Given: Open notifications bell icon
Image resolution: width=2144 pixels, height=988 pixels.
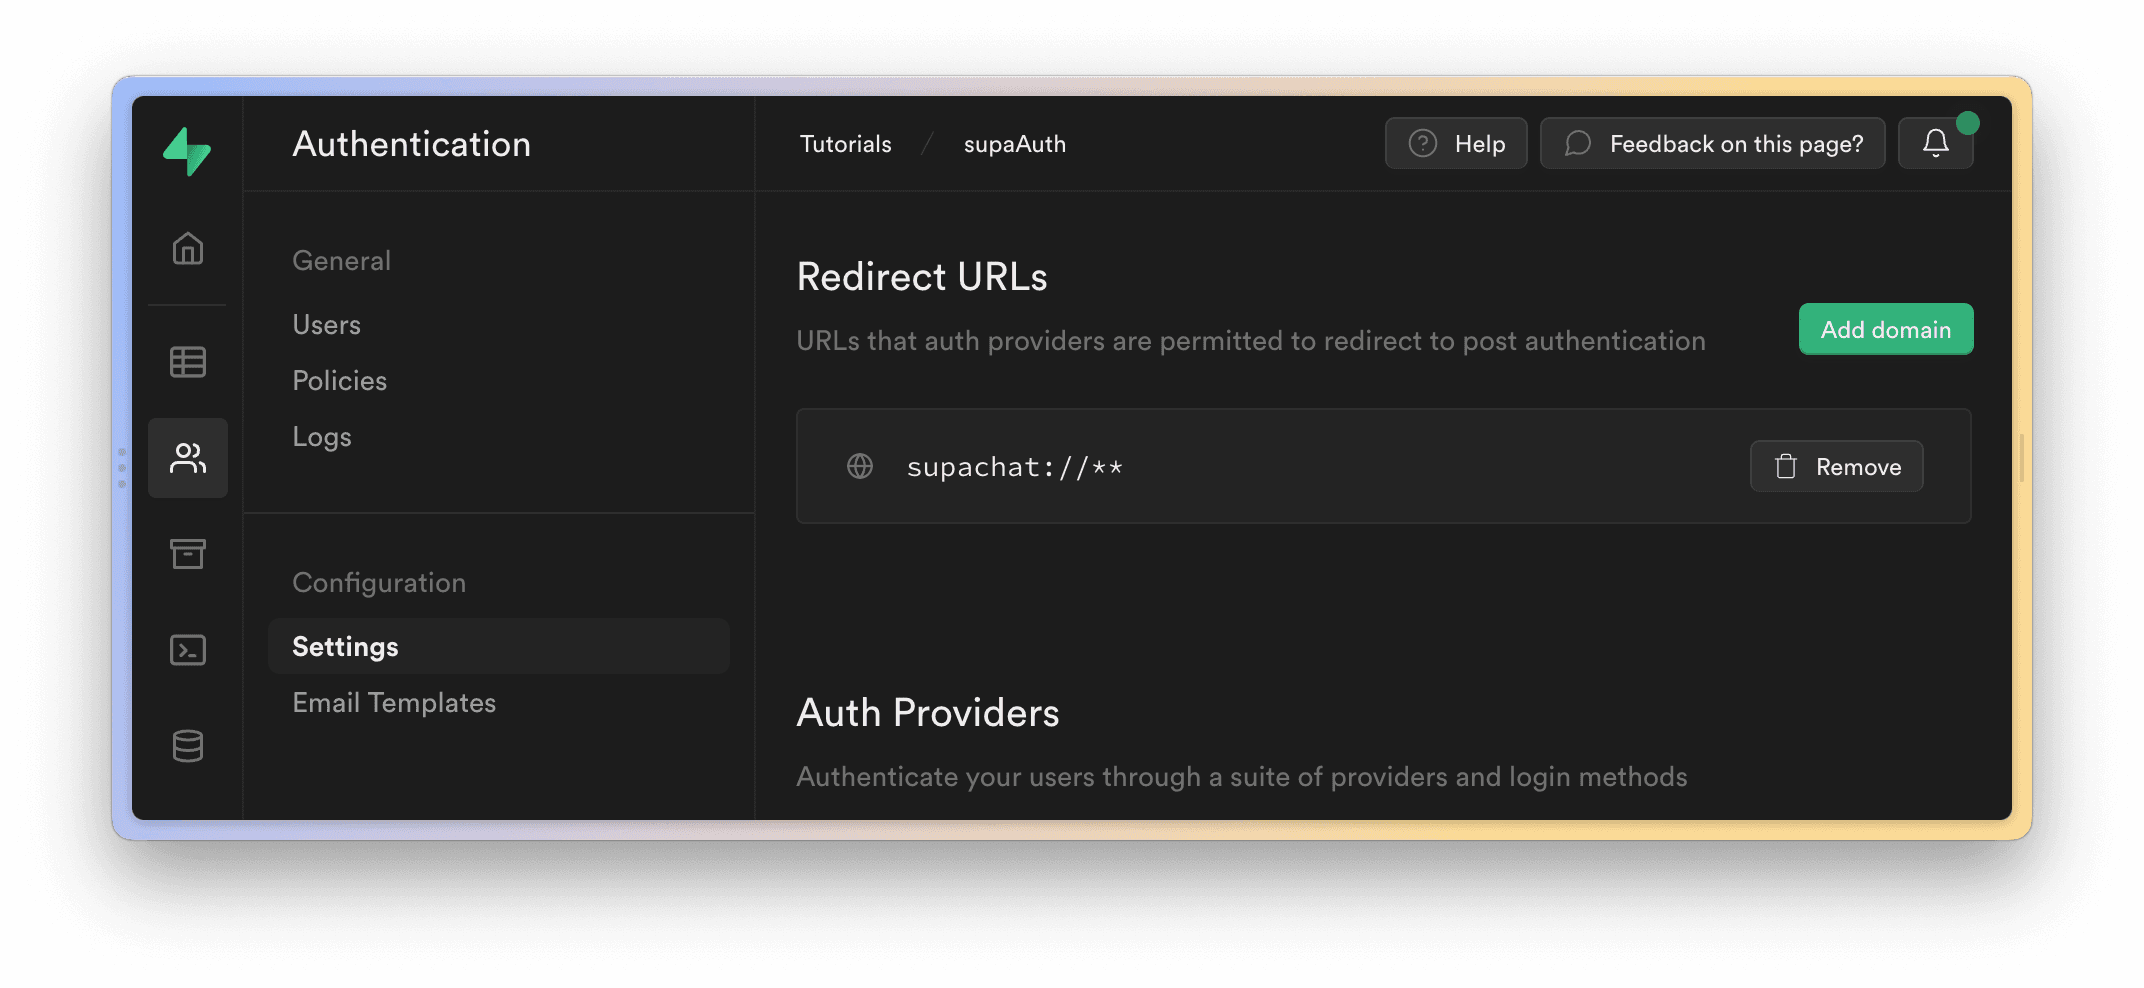Looking at the screenshot, I should [1935, 144].
